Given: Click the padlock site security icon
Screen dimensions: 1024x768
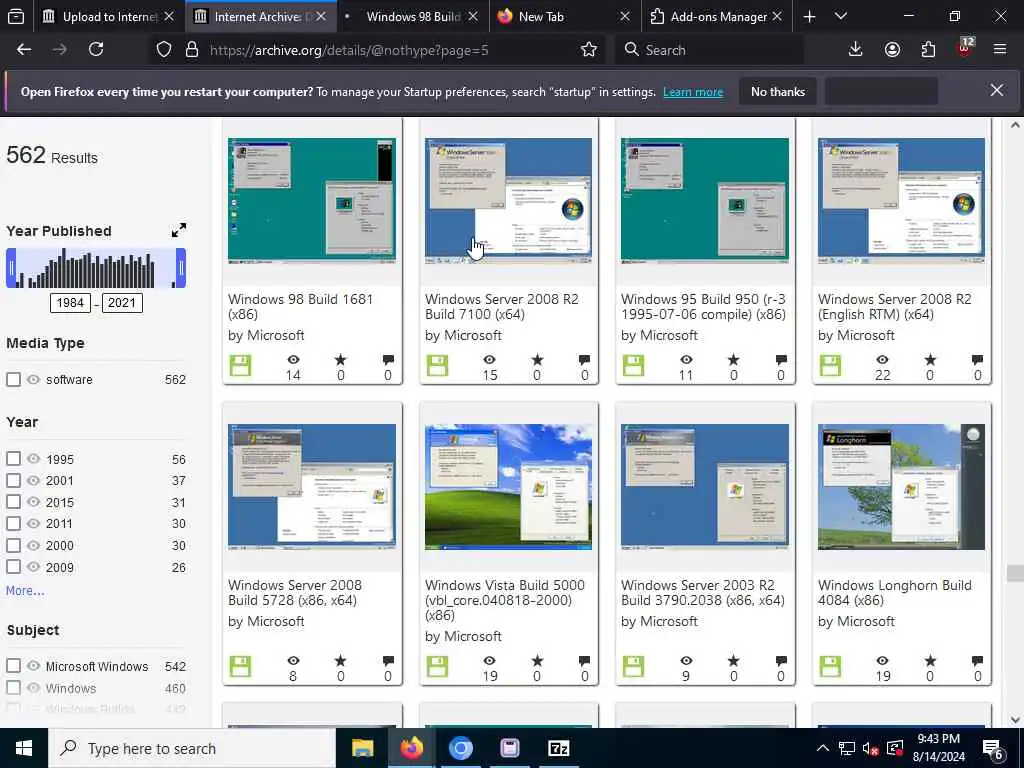Looking at the screenshot, I should click(191, 50).
